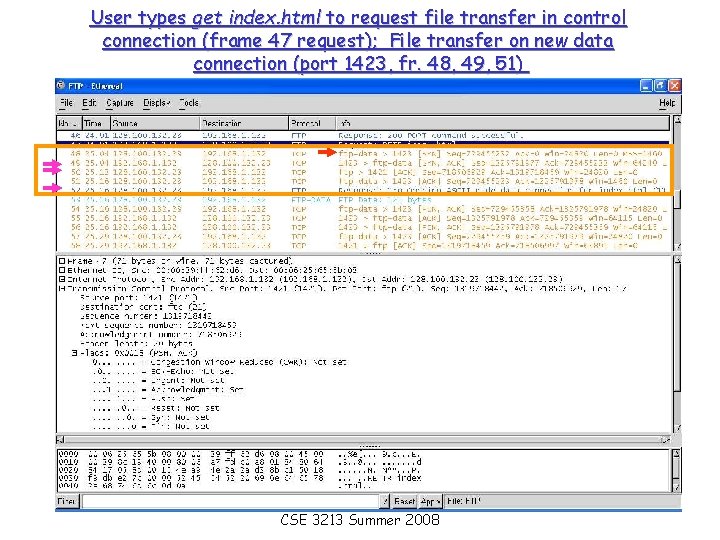The image size is (720, 540).
Task: Focus the display filter text field
Action: (231, 501)
